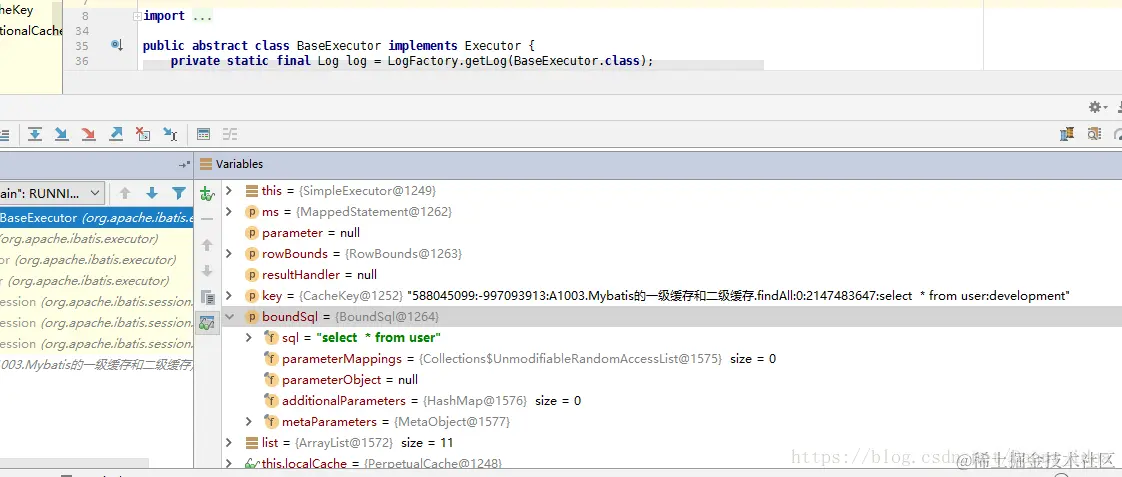
Task: Expand the folded import block
Action: 137,16
